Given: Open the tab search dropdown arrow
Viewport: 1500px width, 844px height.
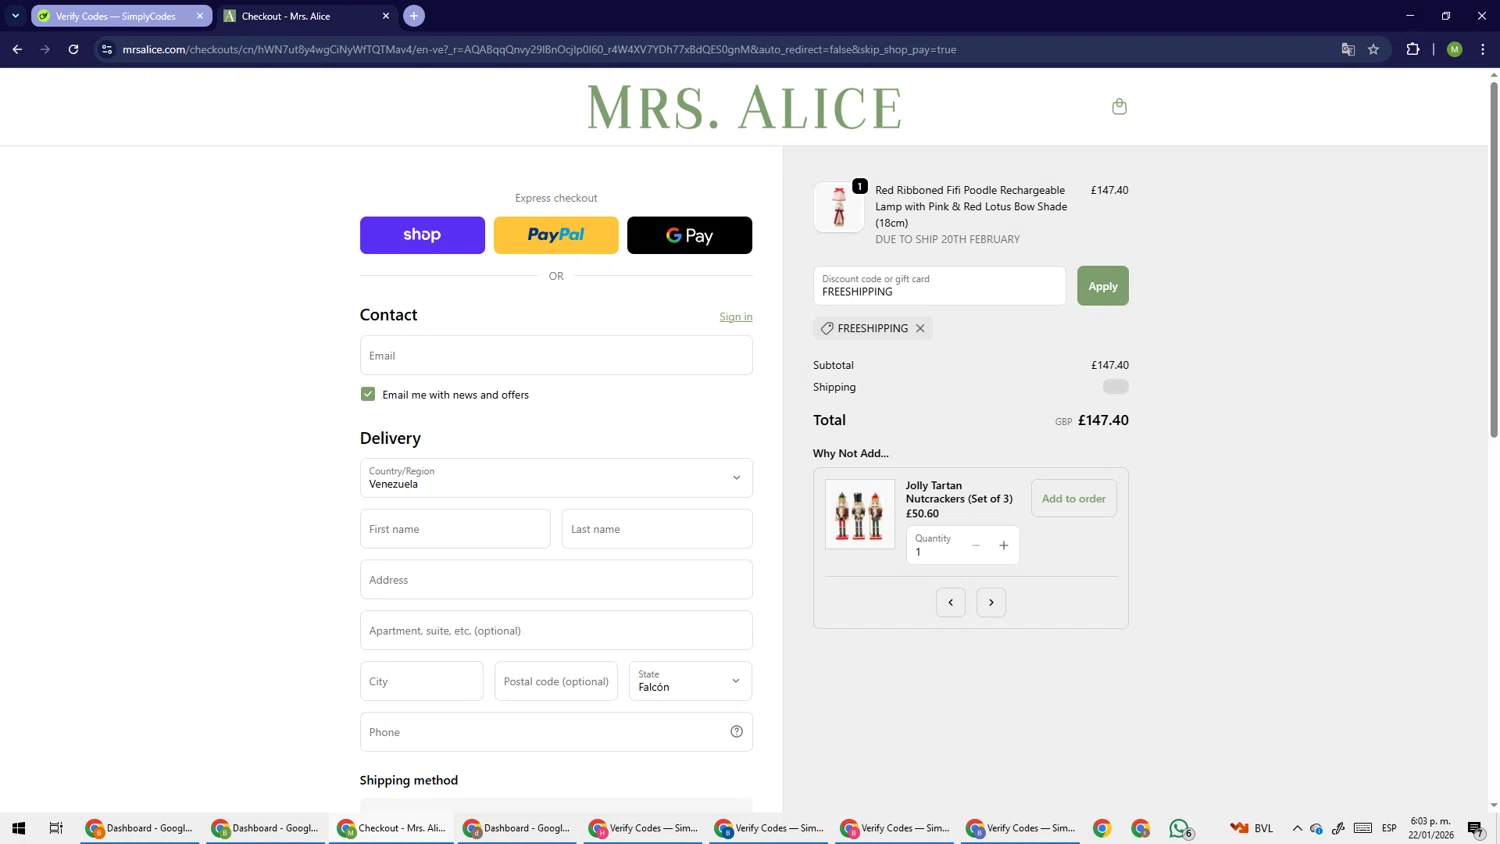Looking at the screenshot, I should point(15,16).
